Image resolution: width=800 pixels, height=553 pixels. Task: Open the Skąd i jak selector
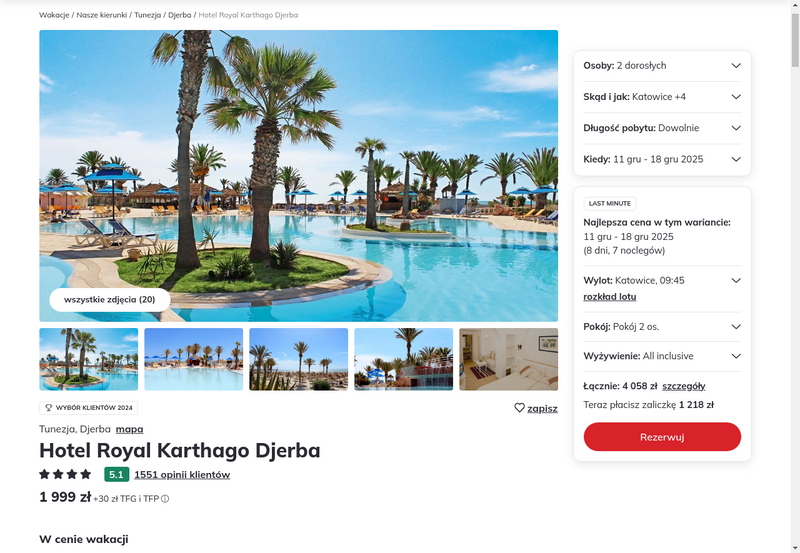pyautogui.click(x=662, y=97)
